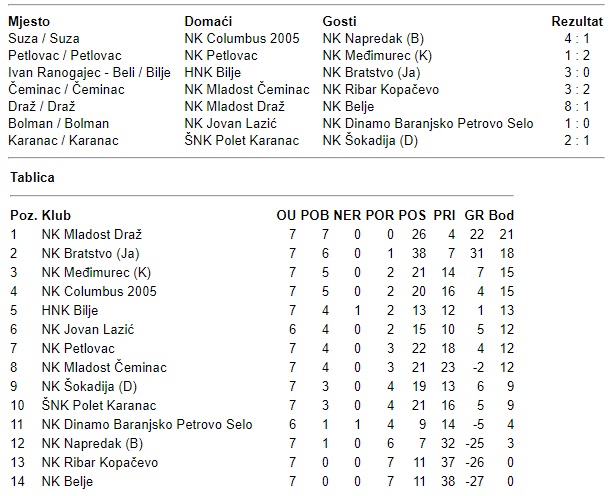Click the Klub header in standings
Image resolution: width=611 pixels, height=496 pixels.
click(56, 215)
